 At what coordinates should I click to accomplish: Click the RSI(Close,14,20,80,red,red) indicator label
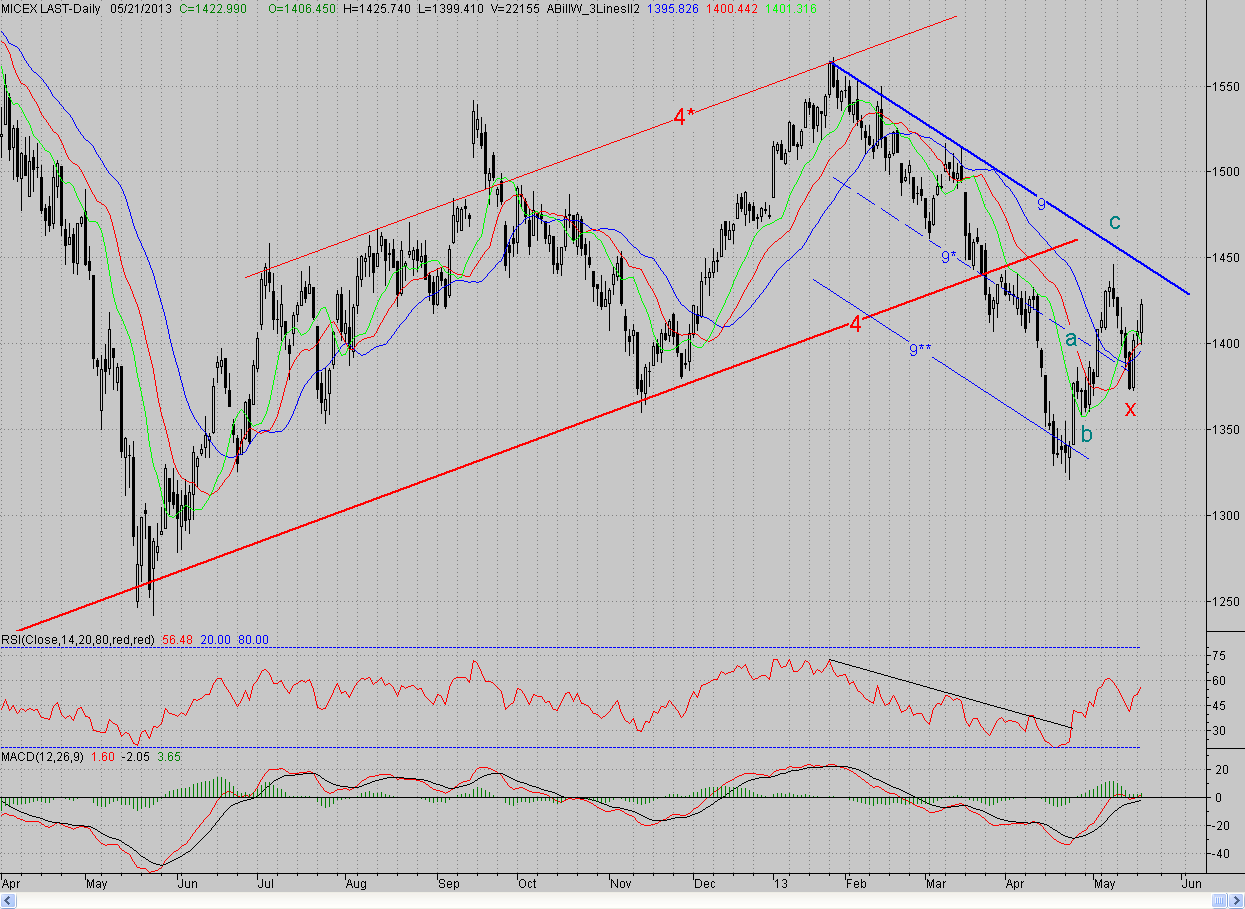[x=78, y=640]
